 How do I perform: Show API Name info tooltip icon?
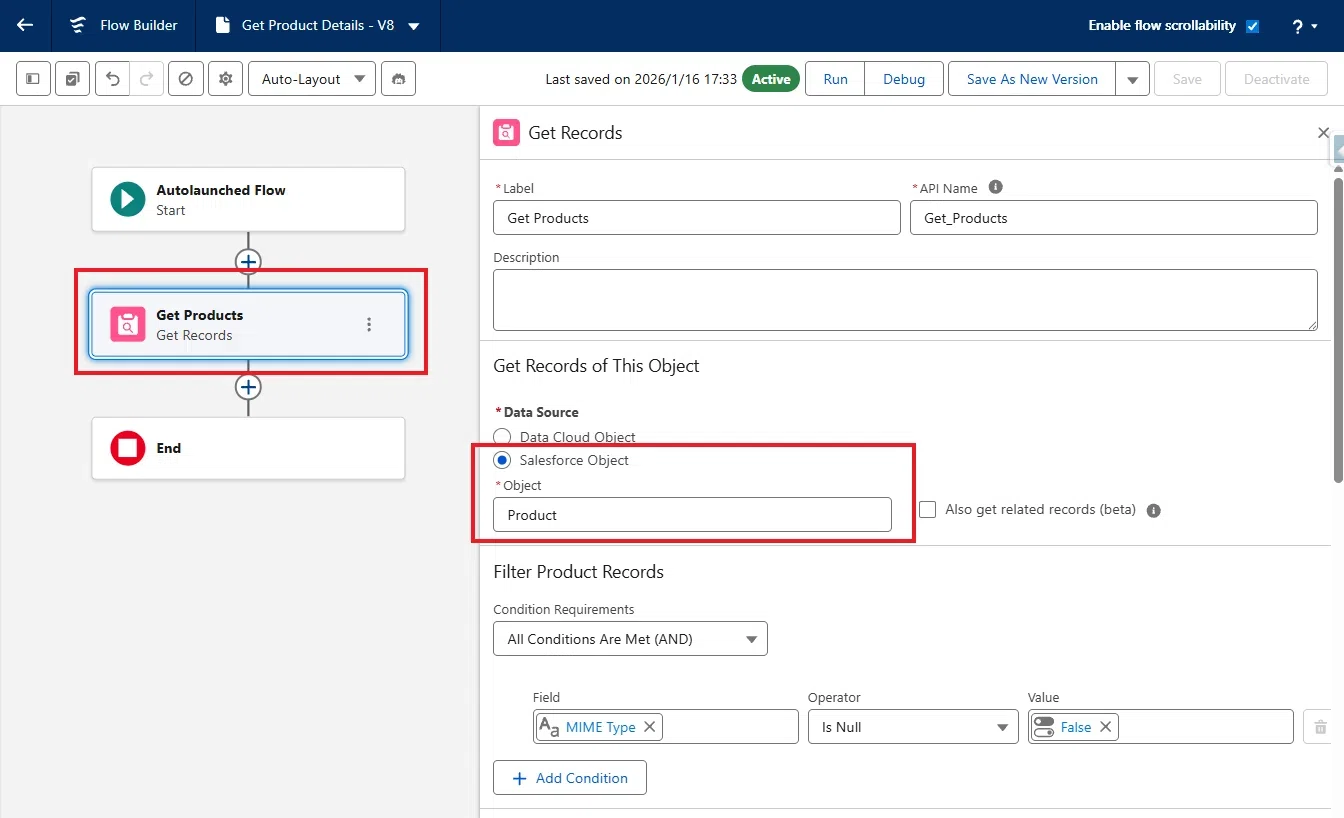click(x=995, y=187)
